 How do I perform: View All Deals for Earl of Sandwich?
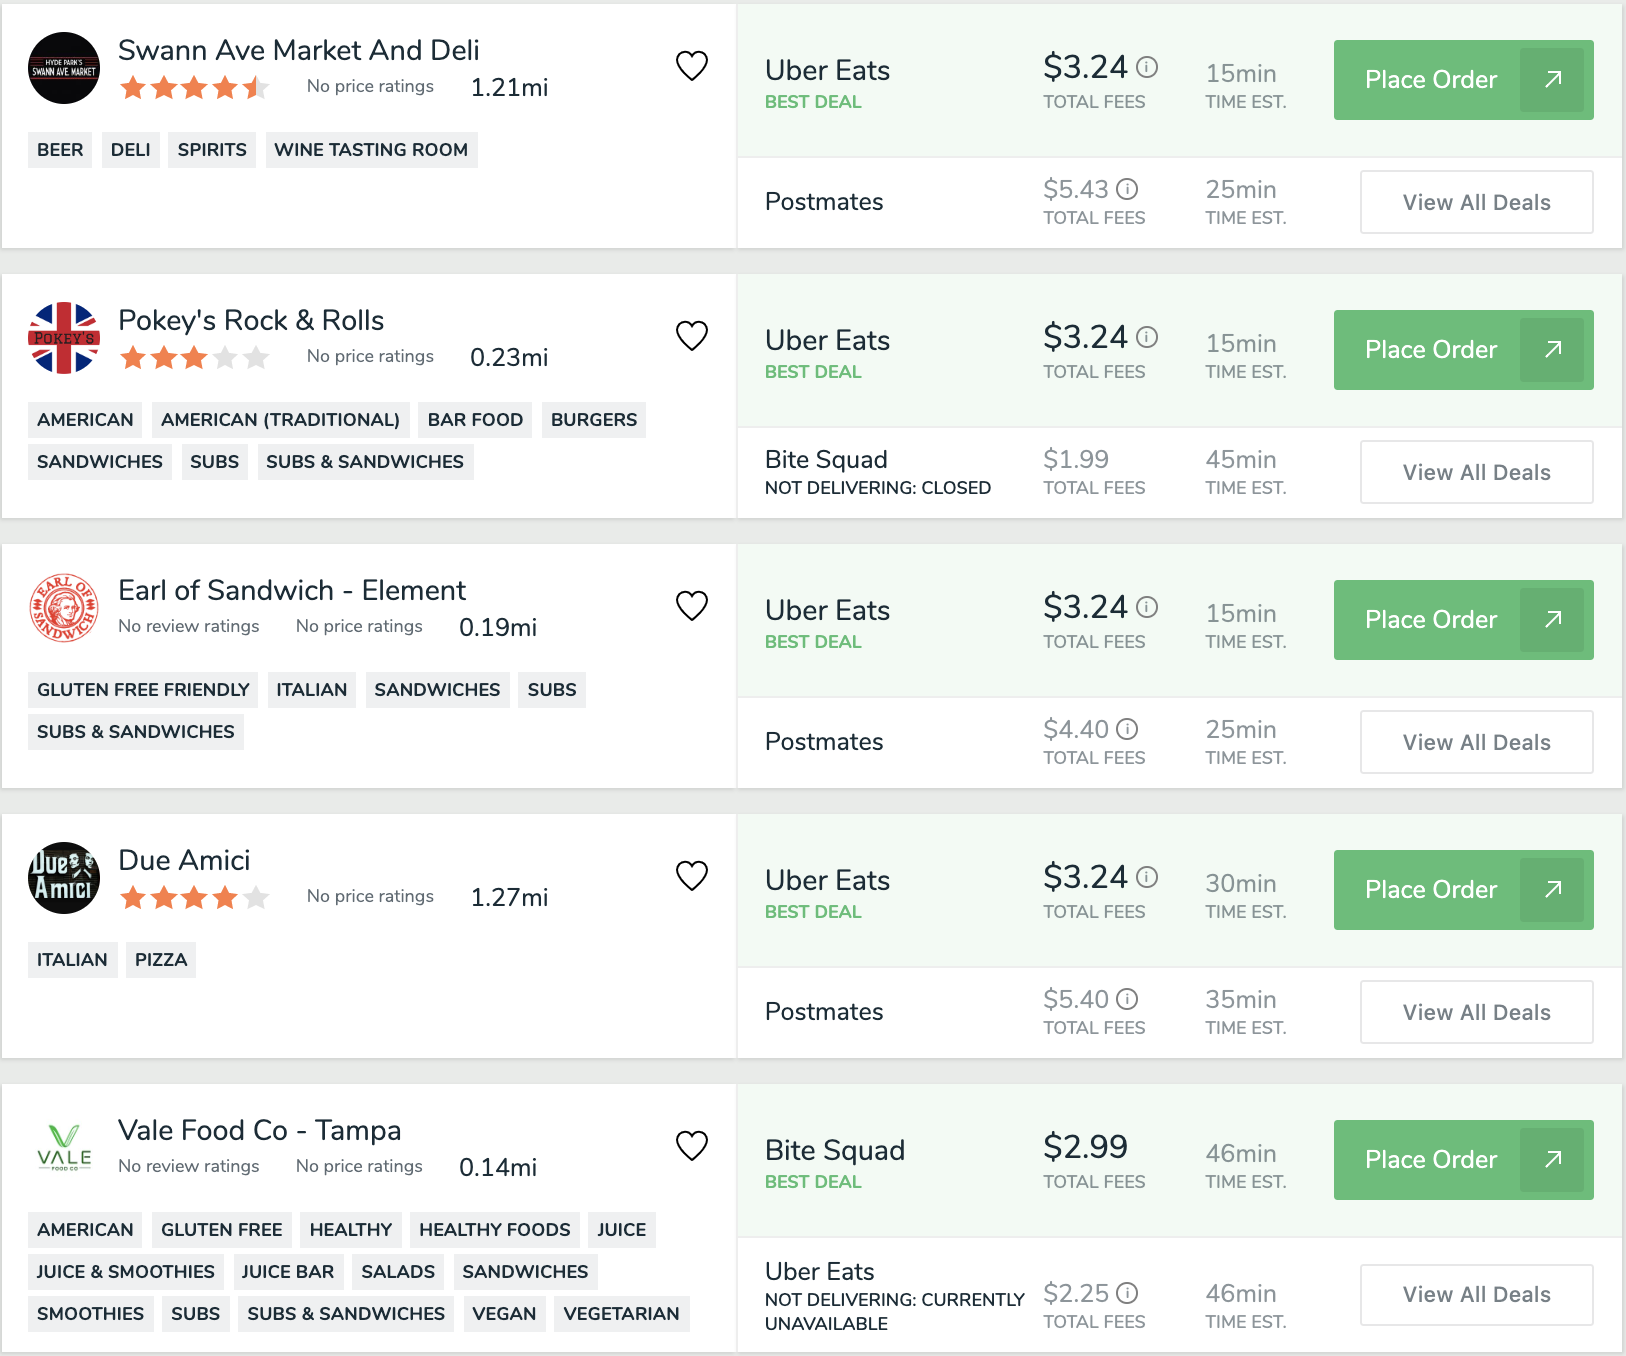pyautogui.click(x=1477, y=742)
